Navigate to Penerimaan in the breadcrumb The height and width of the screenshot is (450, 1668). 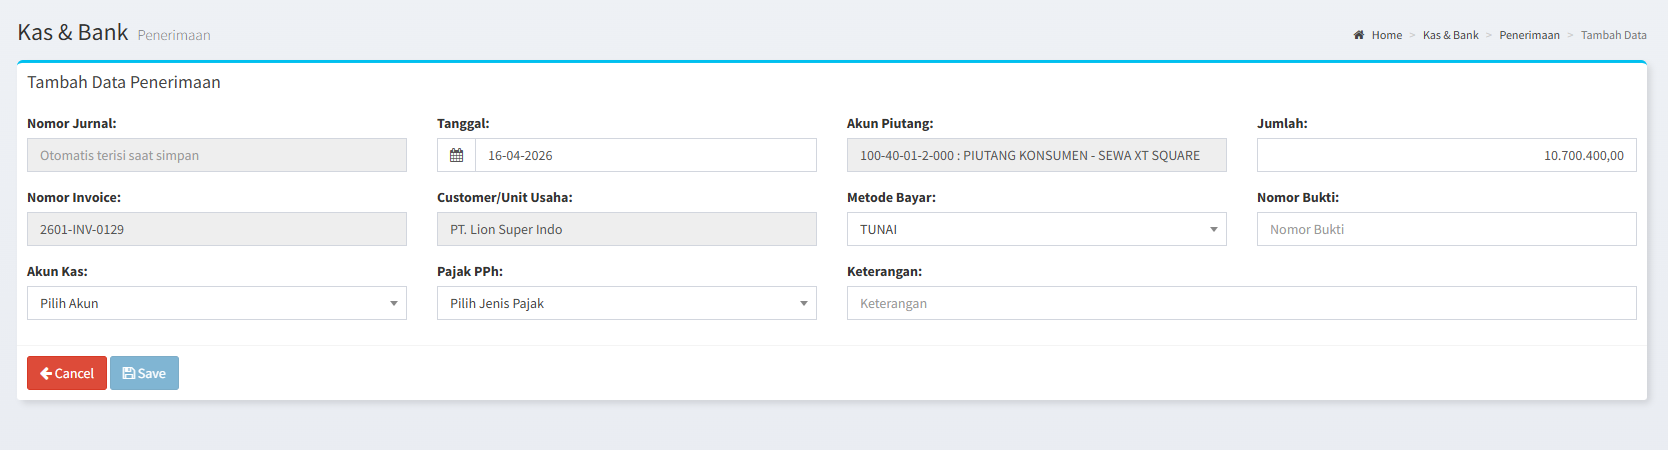[x=1529, y=35]
